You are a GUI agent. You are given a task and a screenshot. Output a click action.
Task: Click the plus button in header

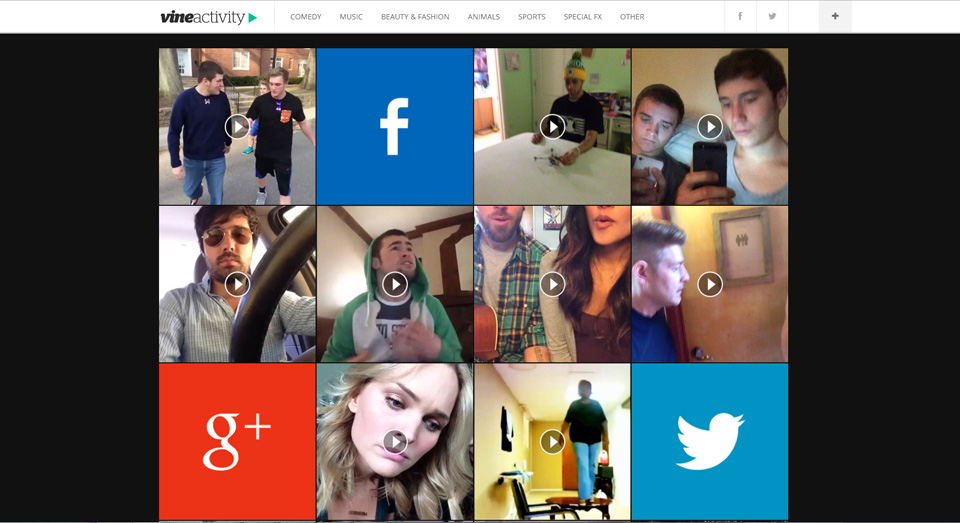835,17
